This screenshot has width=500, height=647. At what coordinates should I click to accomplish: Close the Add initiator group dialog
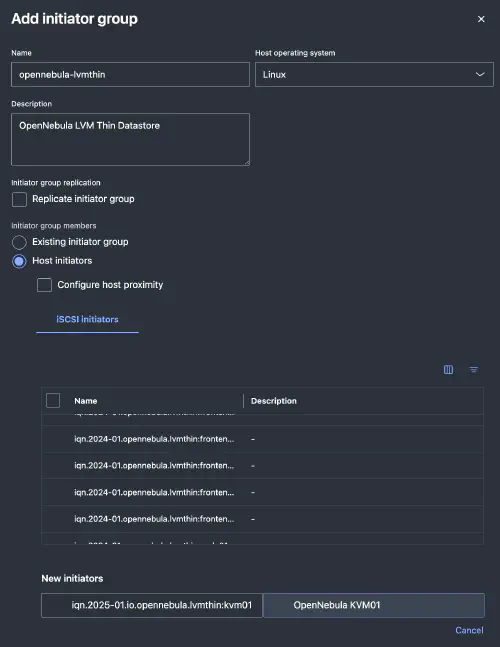coord(481,19)
